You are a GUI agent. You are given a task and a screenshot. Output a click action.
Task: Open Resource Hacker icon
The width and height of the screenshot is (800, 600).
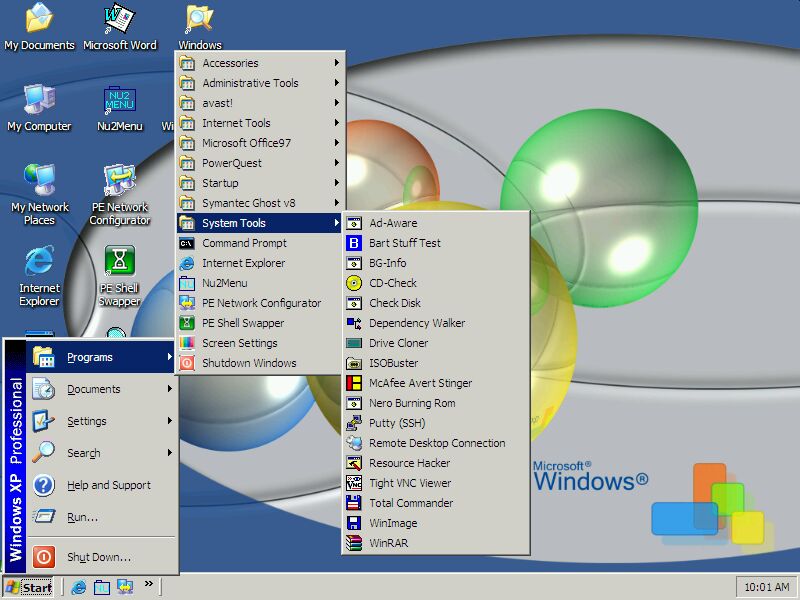click(354, 463)
